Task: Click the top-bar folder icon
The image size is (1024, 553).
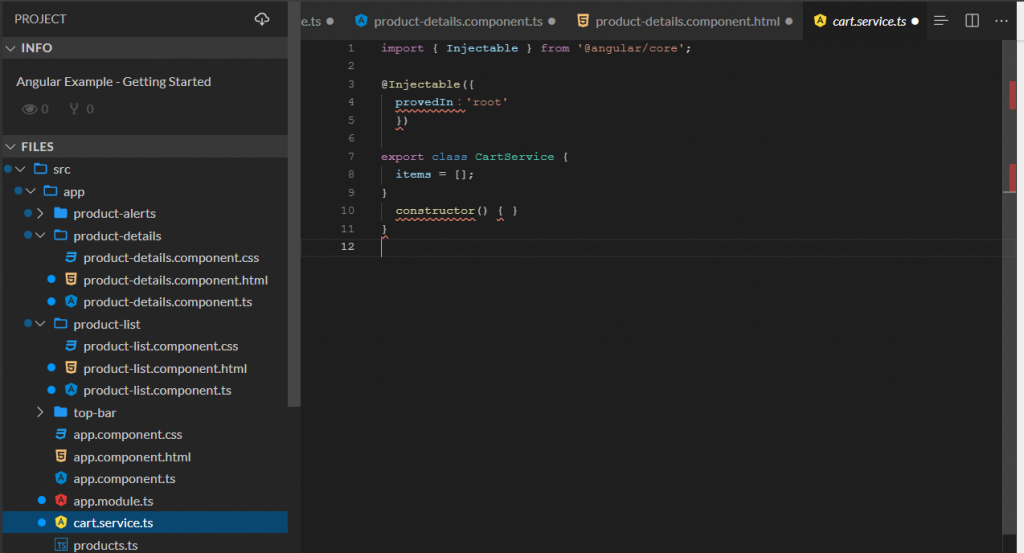Action: [61, 412]
